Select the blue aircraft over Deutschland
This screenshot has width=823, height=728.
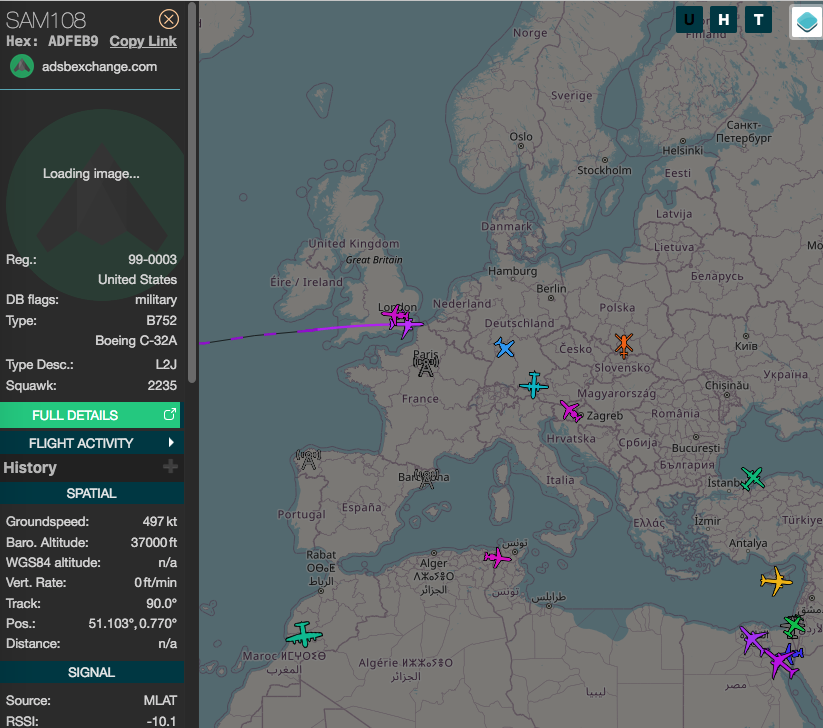coord(504,348)
